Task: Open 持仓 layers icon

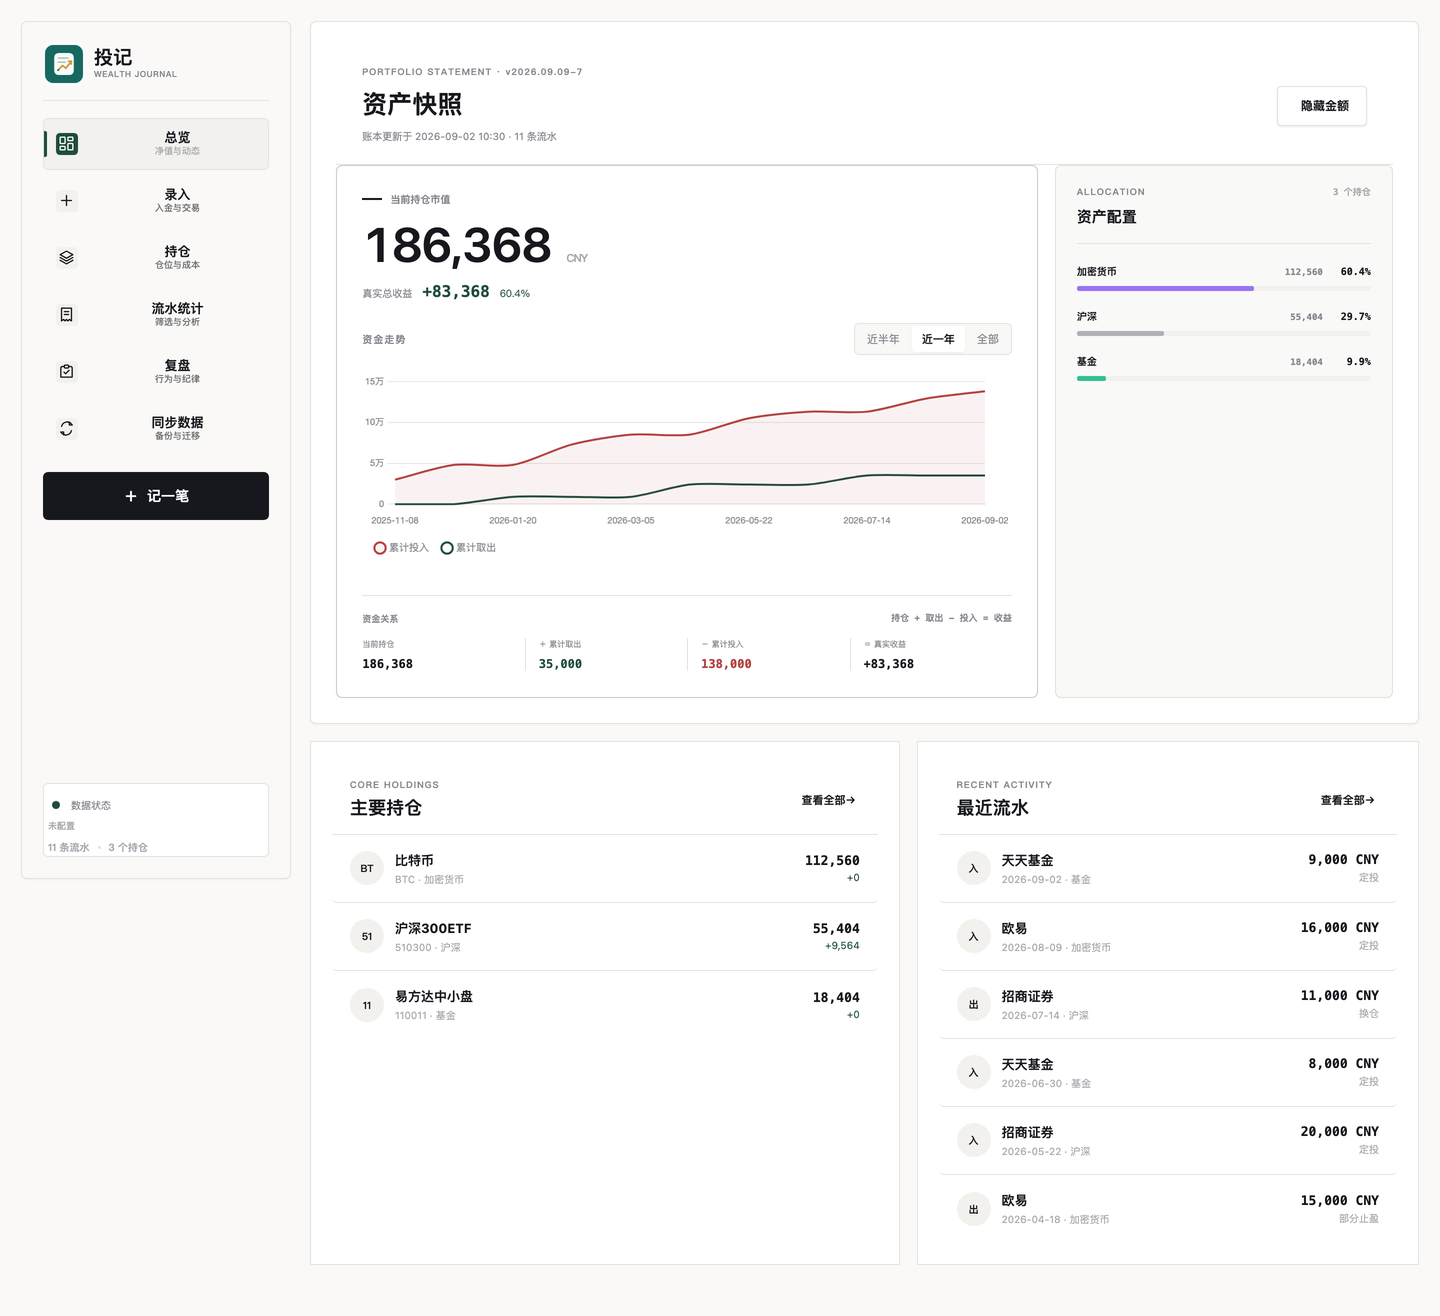Action: pos(67,258)
